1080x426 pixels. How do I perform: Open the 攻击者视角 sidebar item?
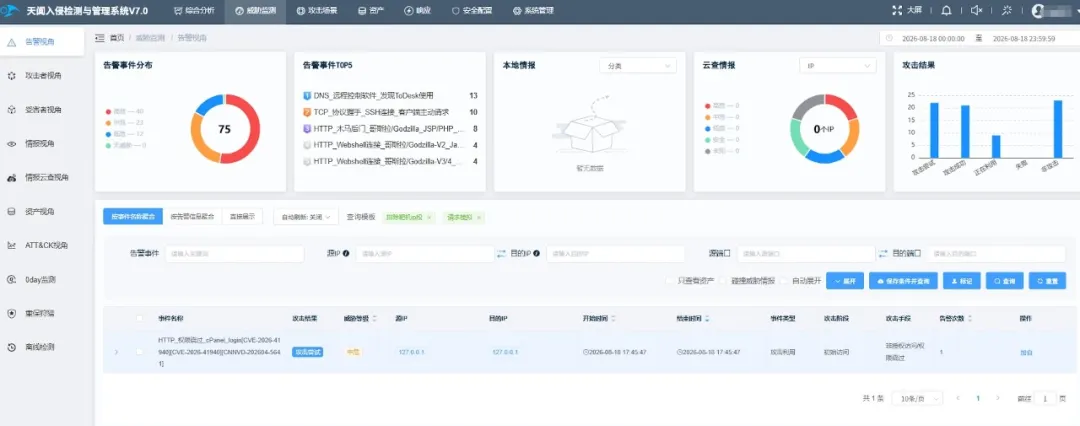coord(41,75)
